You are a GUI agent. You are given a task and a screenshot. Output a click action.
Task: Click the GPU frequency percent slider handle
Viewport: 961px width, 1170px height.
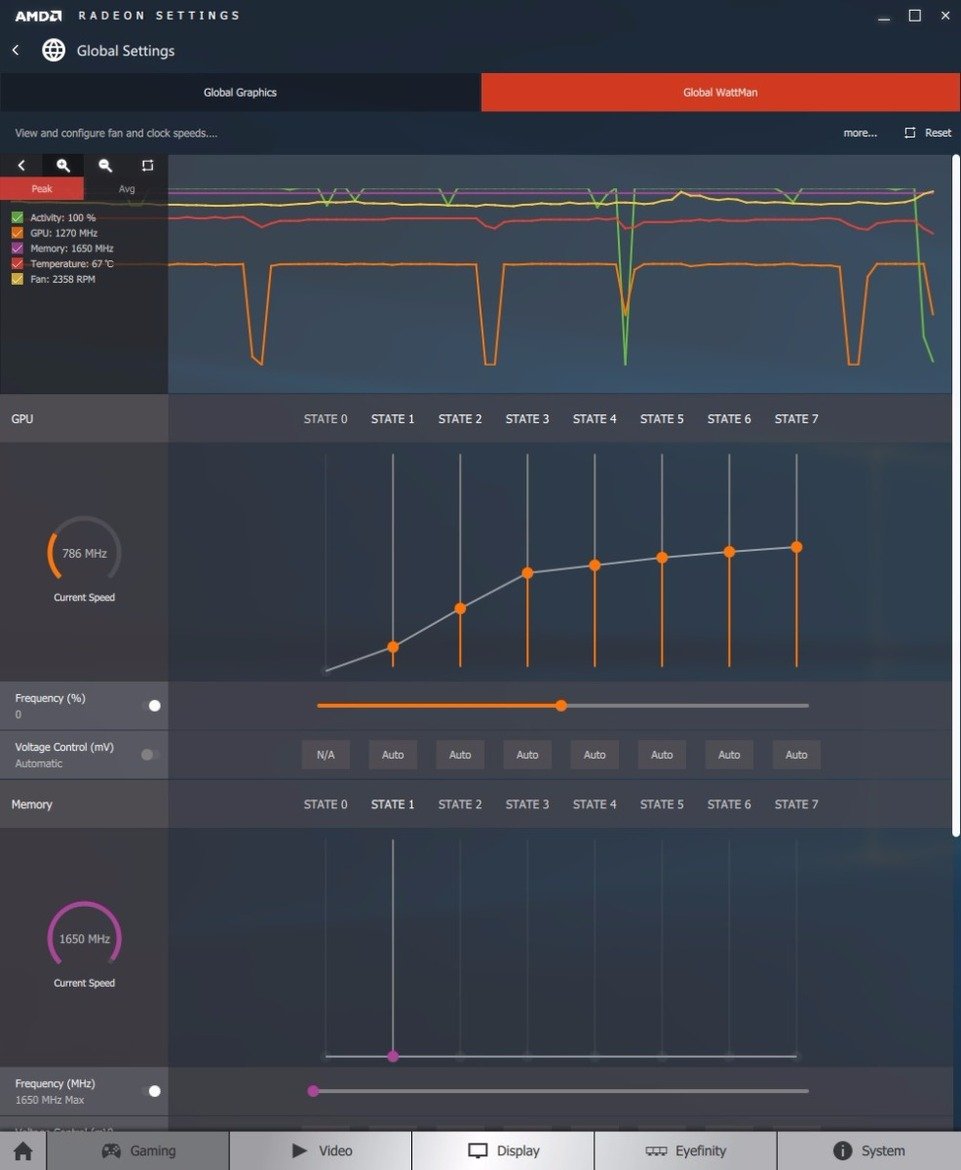pyautogui.click(x=561, y=706)
